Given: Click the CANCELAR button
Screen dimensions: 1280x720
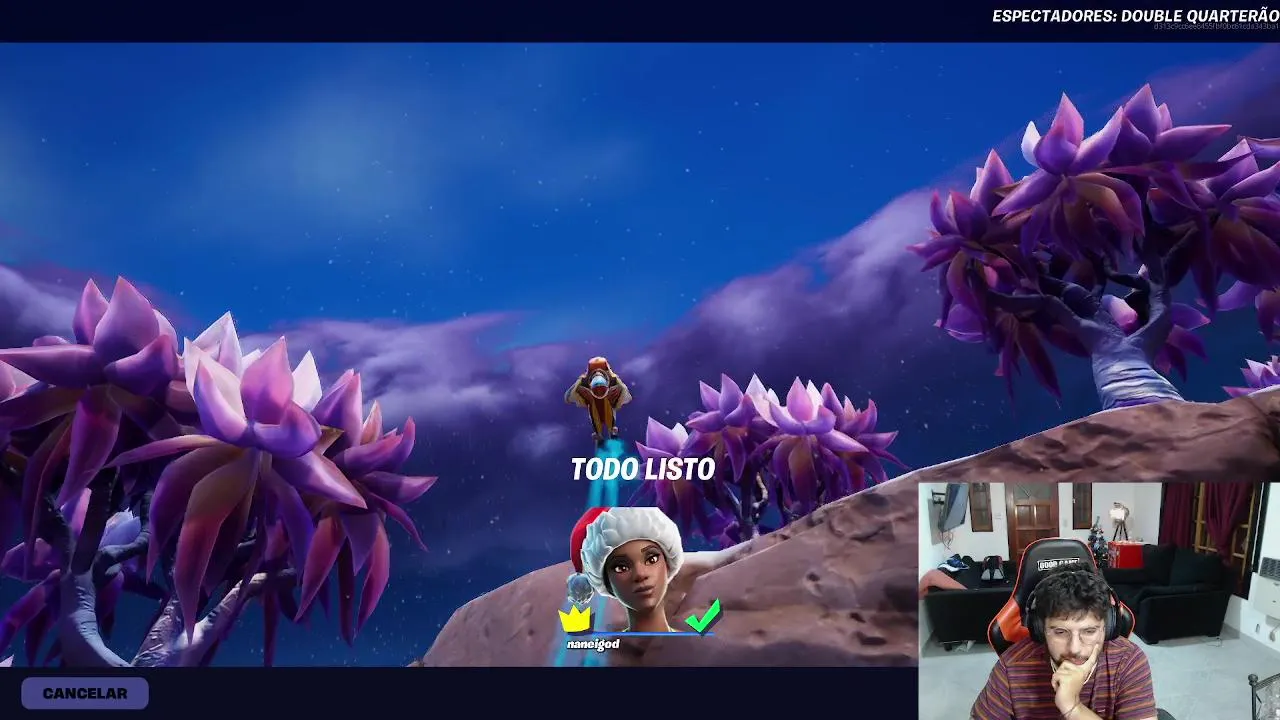Looking at the screenshot, I should (x=85, y=693).
